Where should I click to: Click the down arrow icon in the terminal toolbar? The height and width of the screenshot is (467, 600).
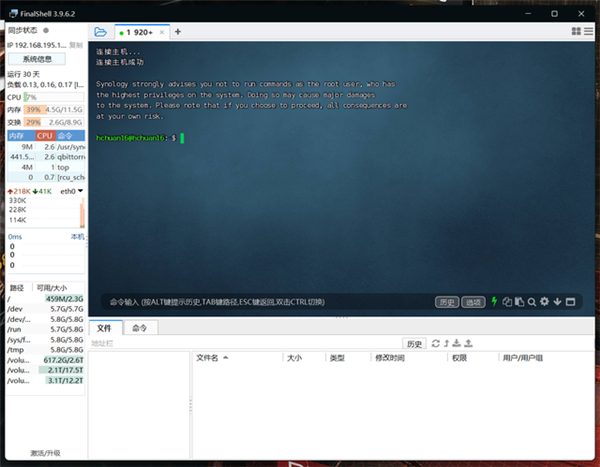click(x=558, y=301)
